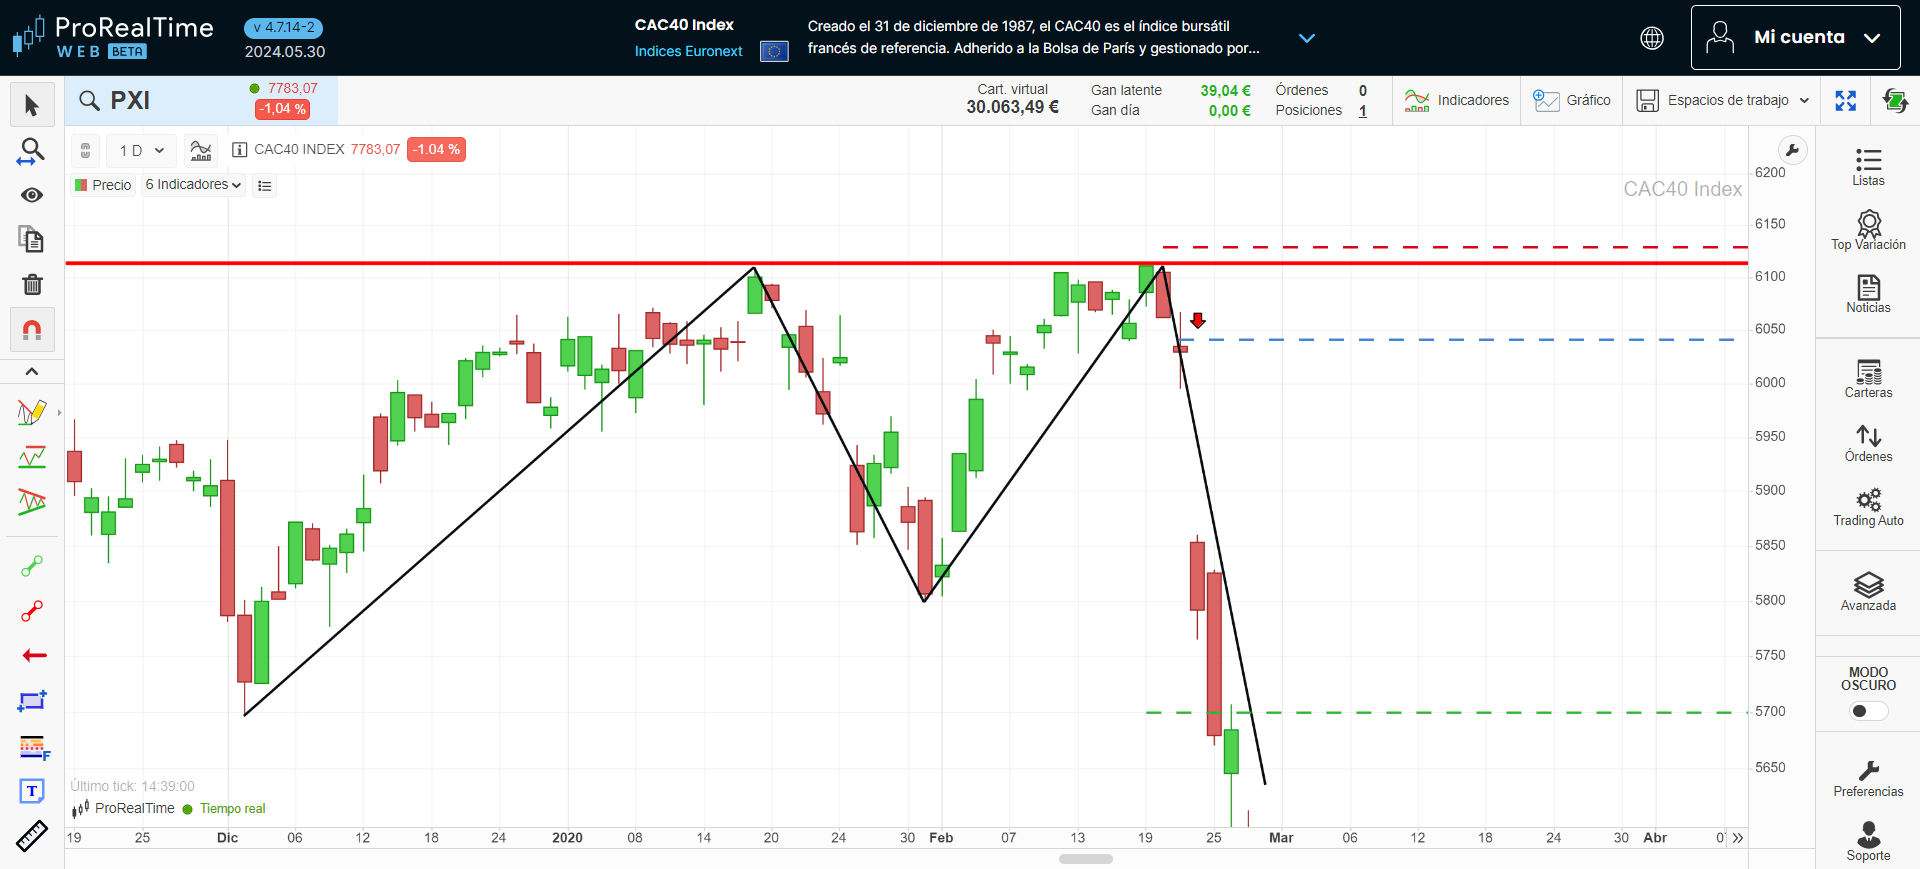Open the Noticias news panel
Viewport: 1920px width, 869px height.
click(1867, 294)
